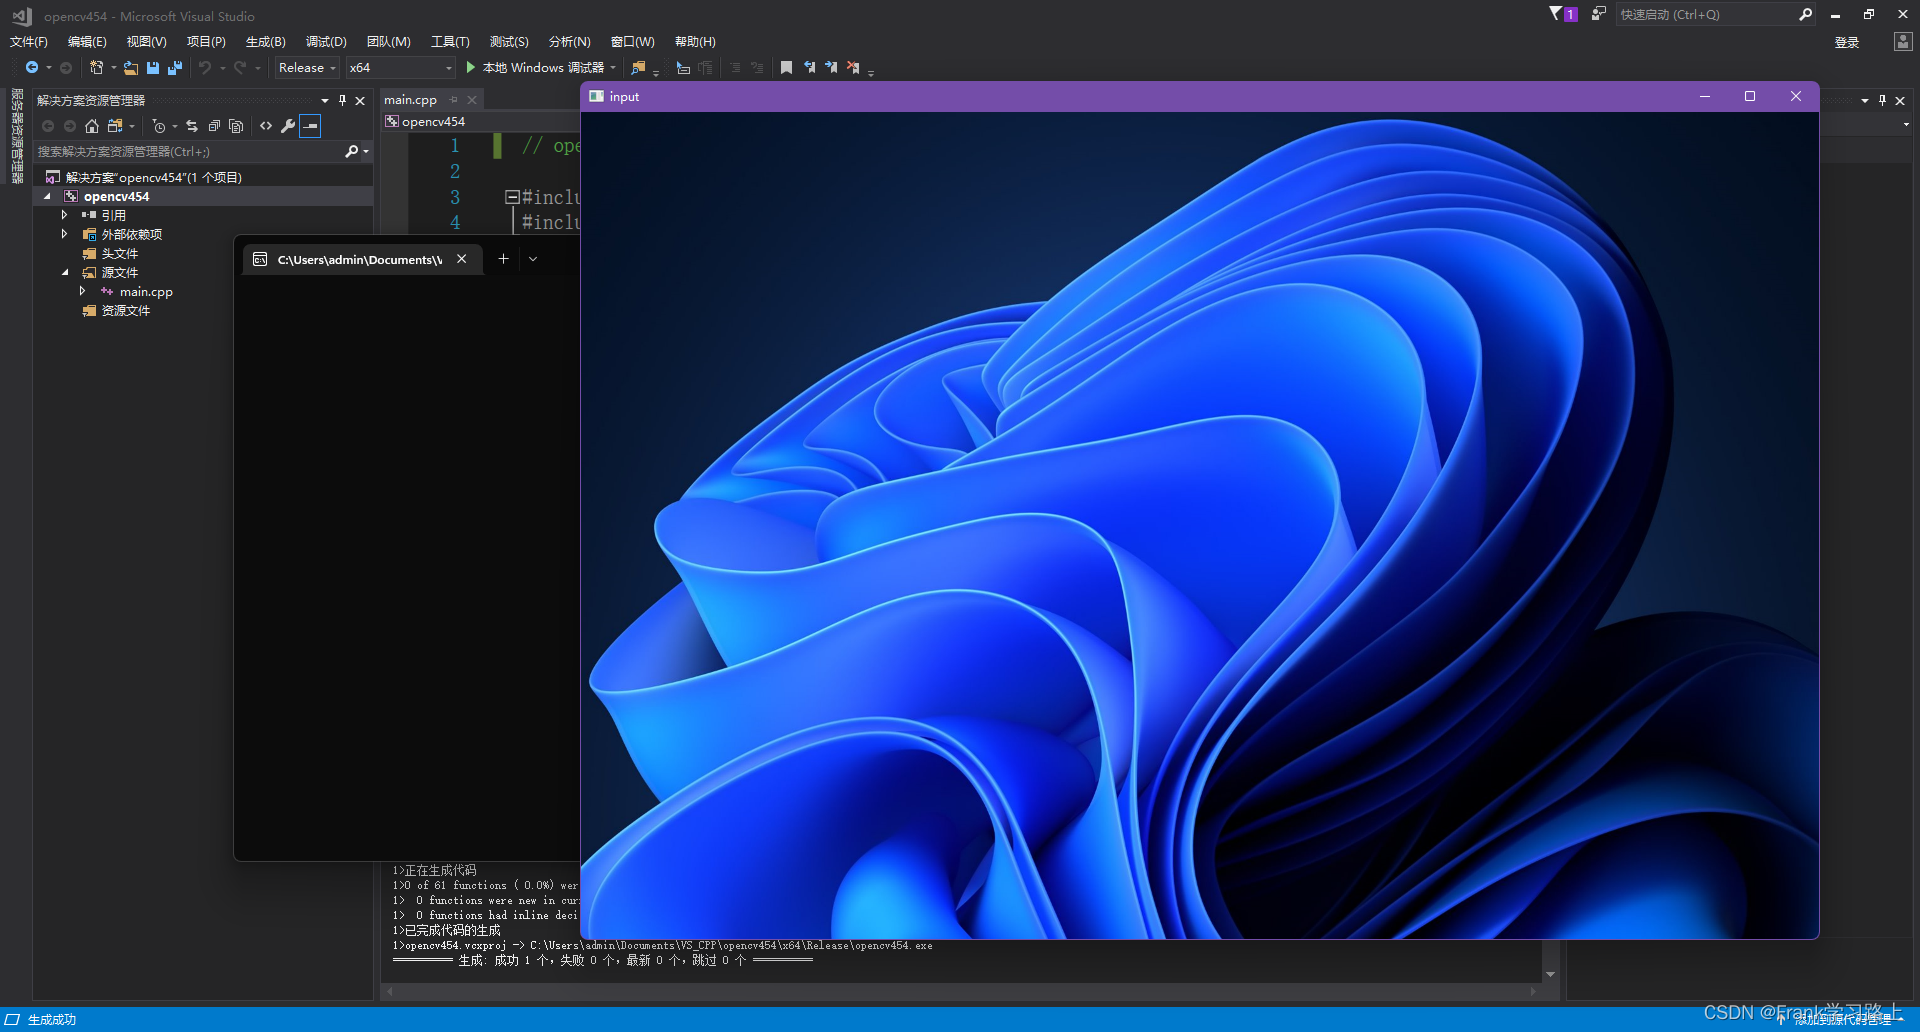1920x1032 pixels.
Task: Toggle the Preview Selected Items button
Action: [x=310, y=126]
